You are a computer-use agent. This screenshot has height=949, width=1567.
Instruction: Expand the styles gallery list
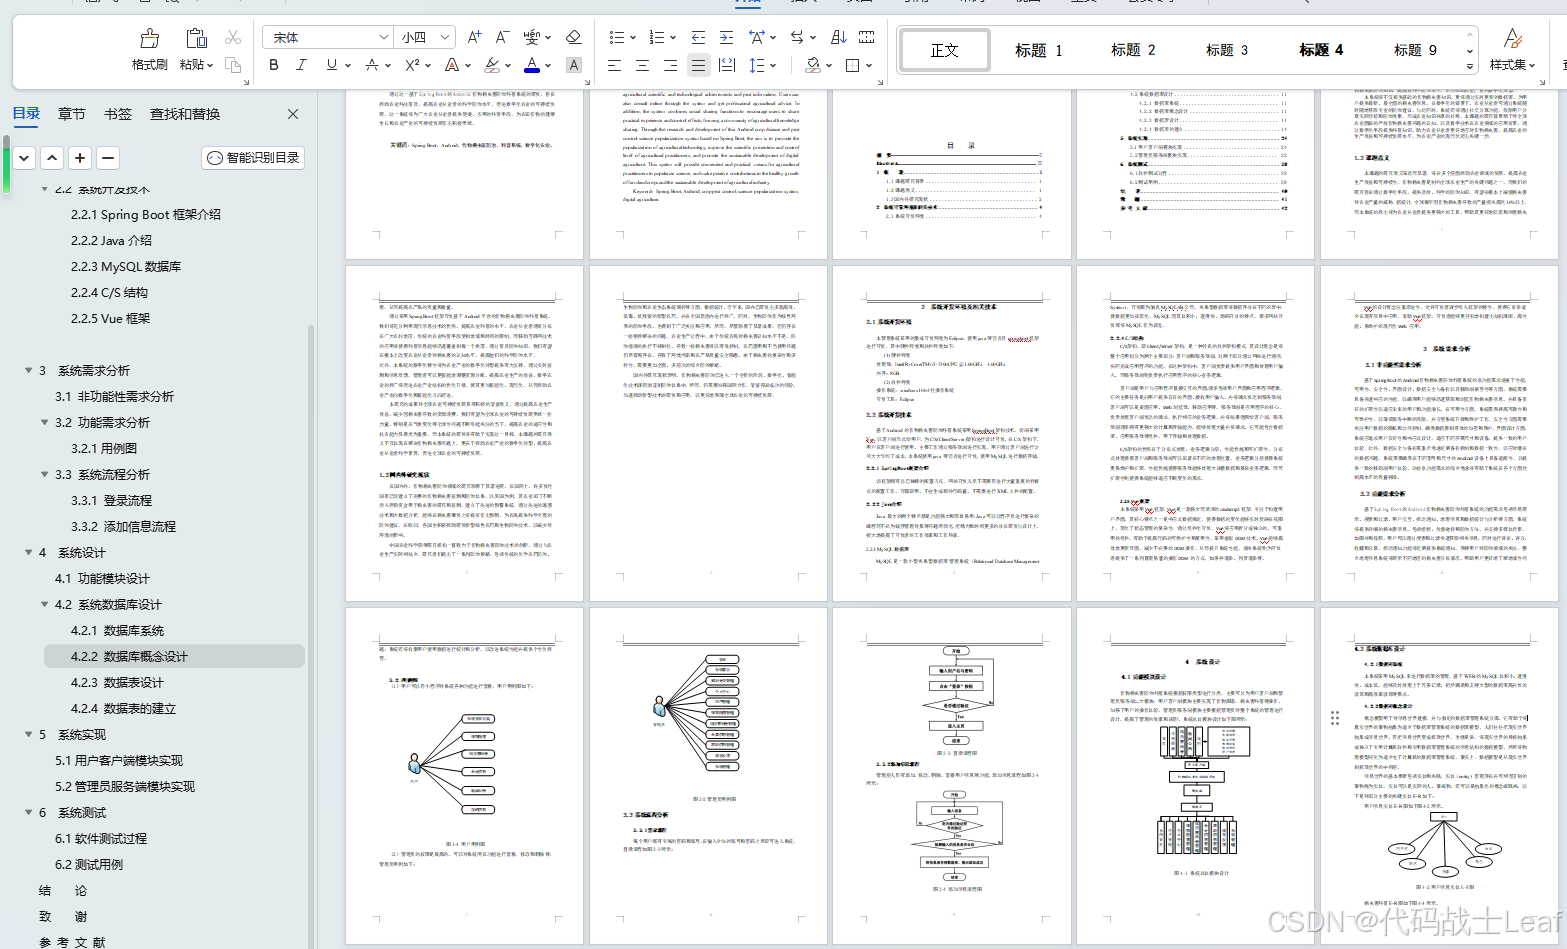[x=1470, y=66]
